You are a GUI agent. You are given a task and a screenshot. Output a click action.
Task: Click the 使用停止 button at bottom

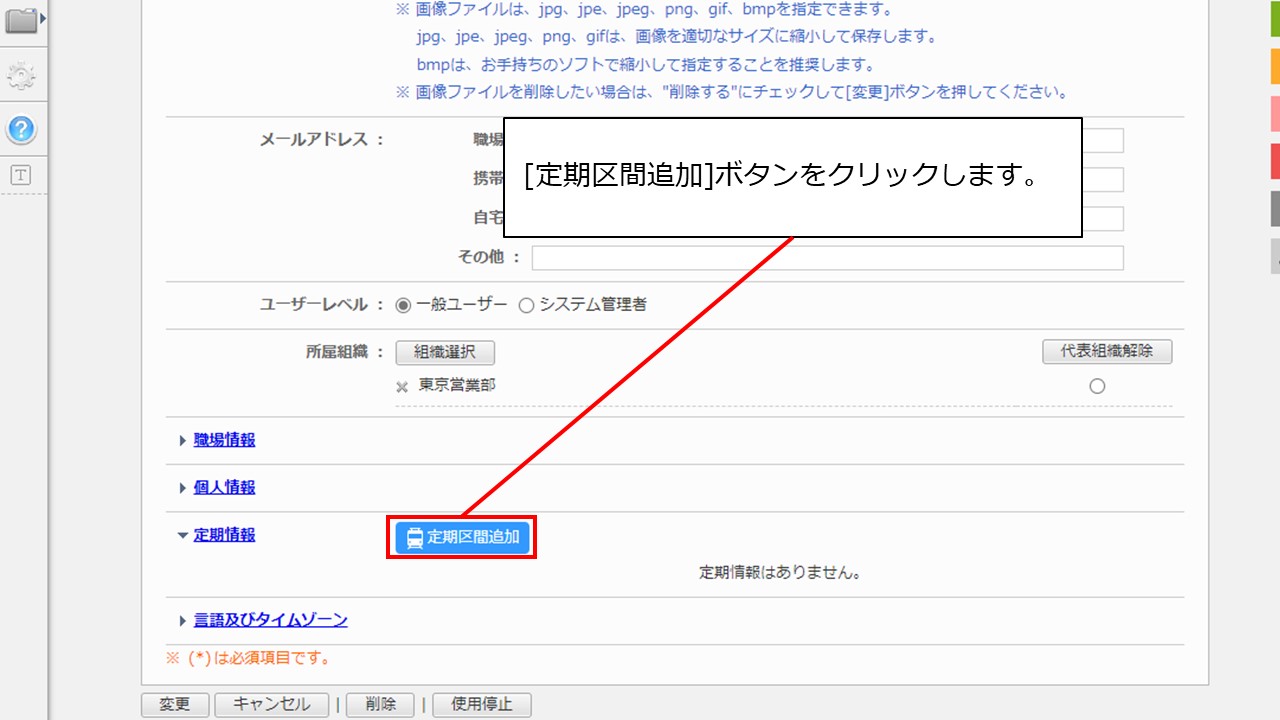(x=483, y=704)
